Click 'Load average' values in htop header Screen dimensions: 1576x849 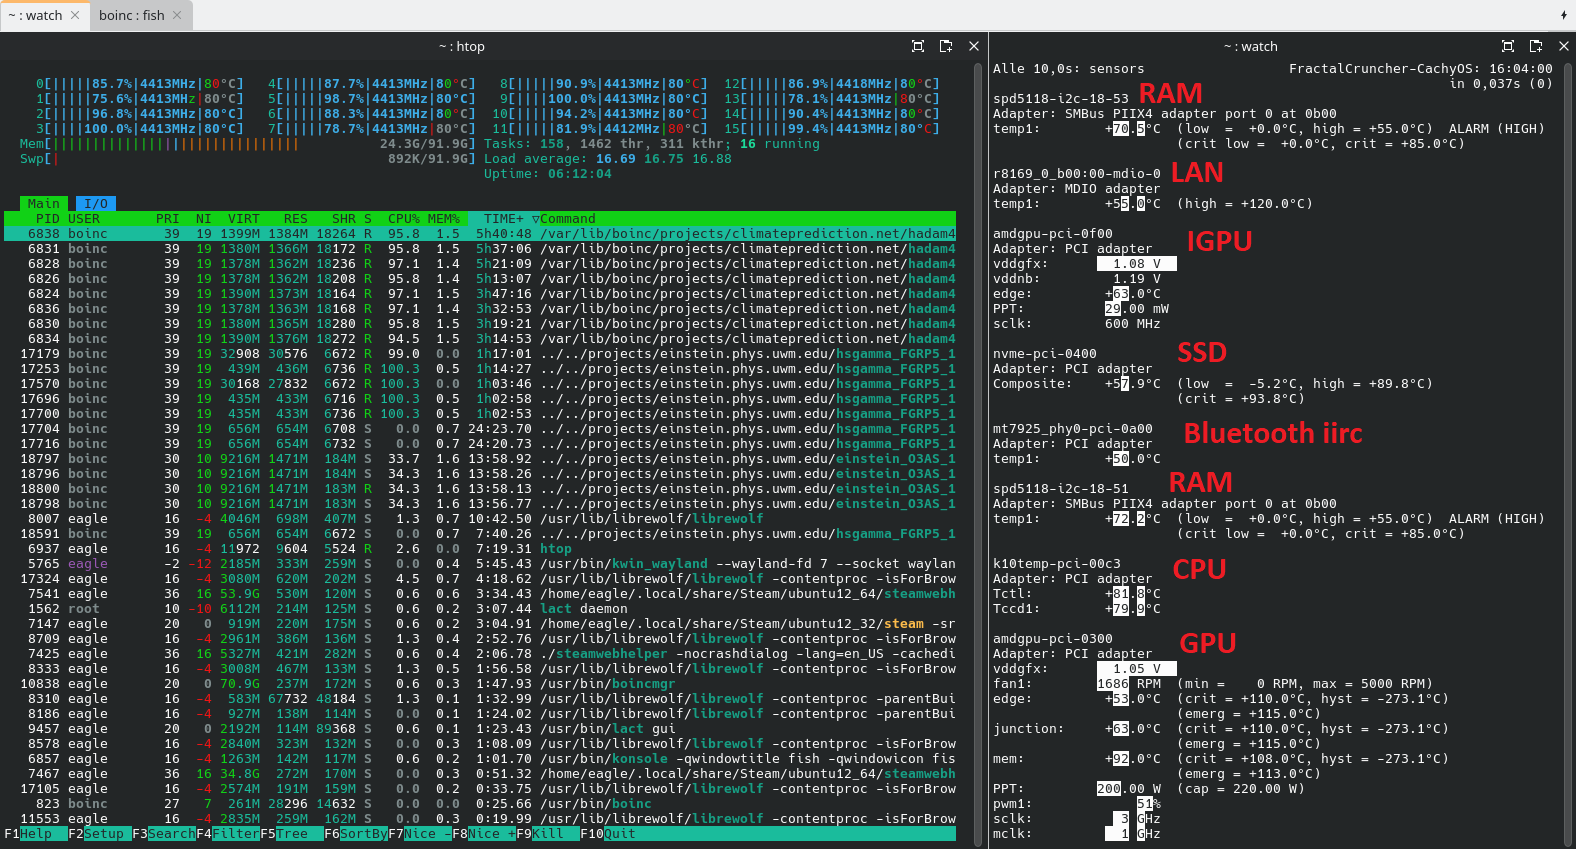click(x=664, y=159)
